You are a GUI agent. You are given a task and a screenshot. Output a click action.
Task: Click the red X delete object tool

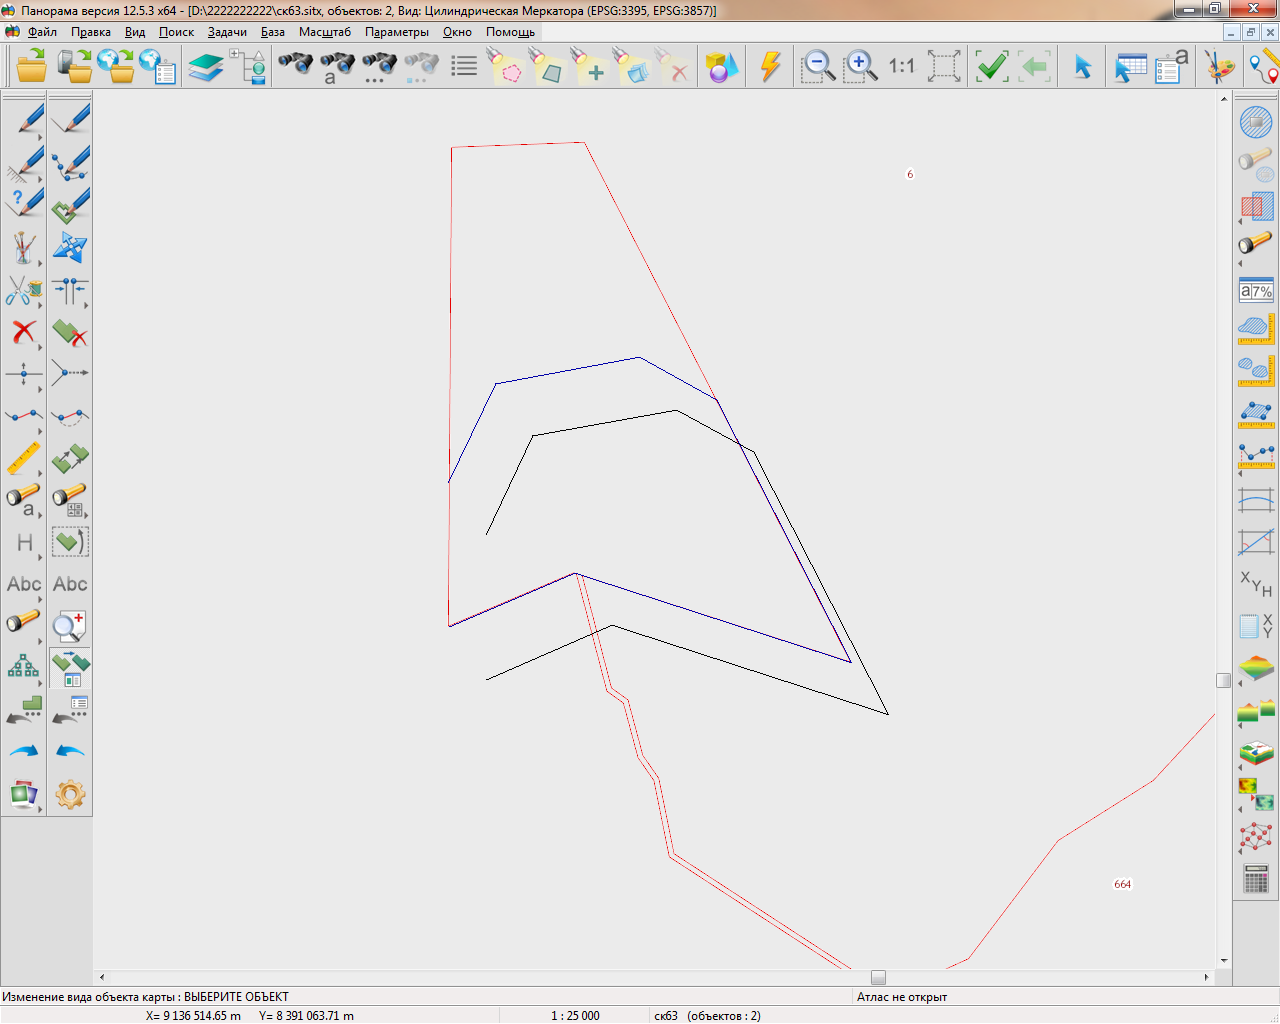[x=24, y=332]
